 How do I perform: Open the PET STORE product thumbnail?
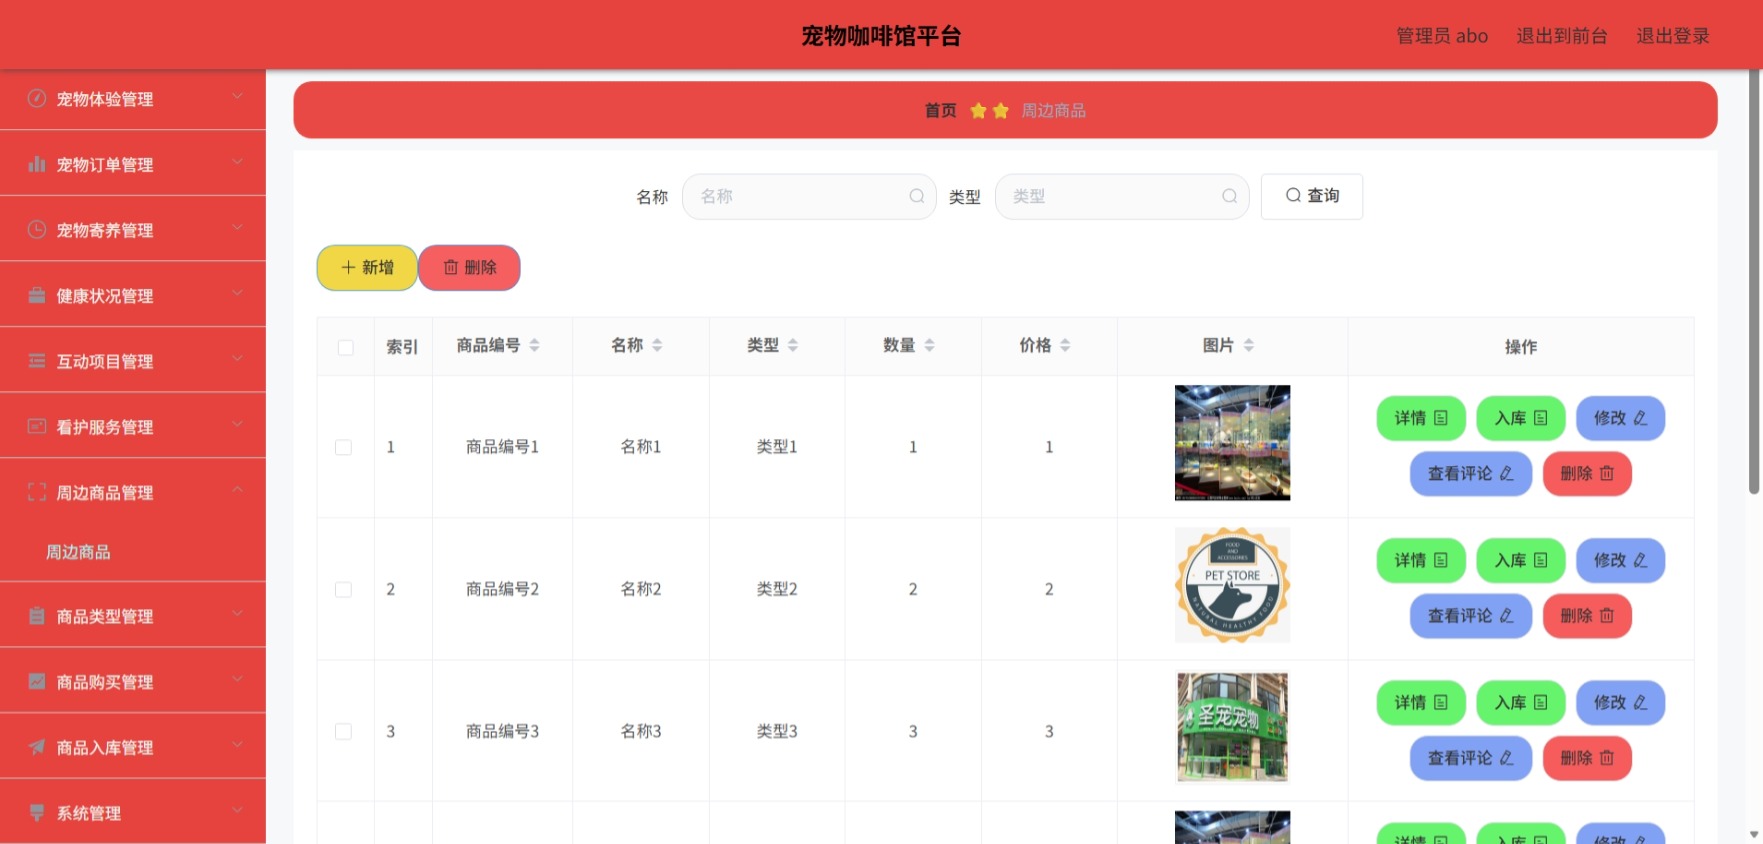pos(1232,585)
